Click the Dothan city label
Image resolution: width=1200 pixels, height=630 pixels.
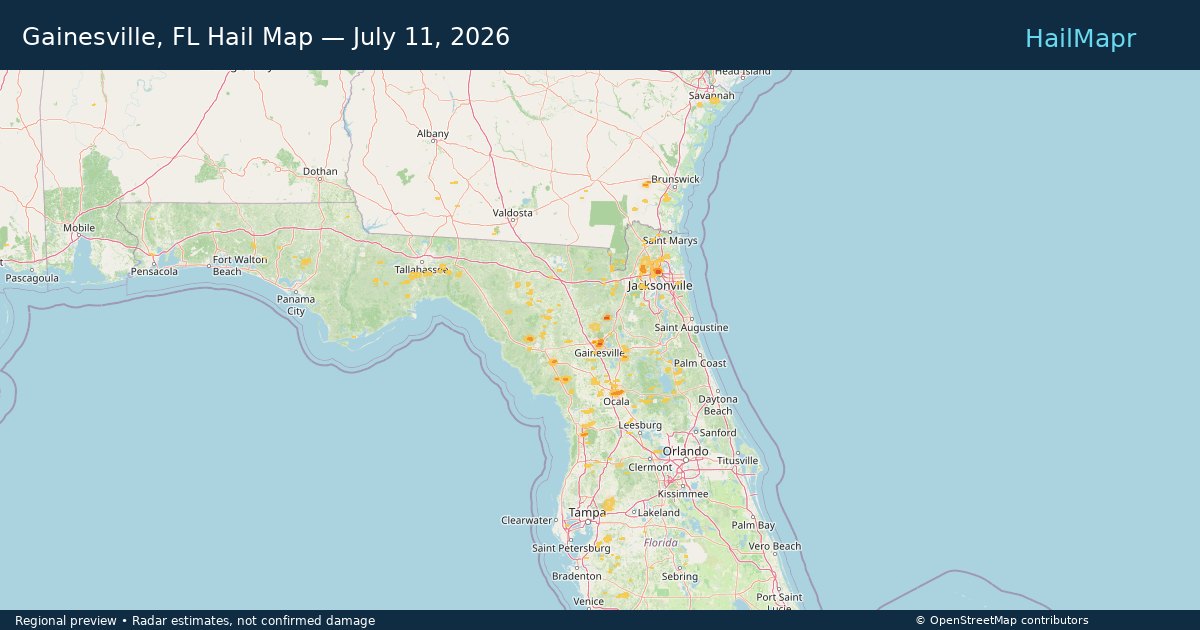tap(320, 171)
